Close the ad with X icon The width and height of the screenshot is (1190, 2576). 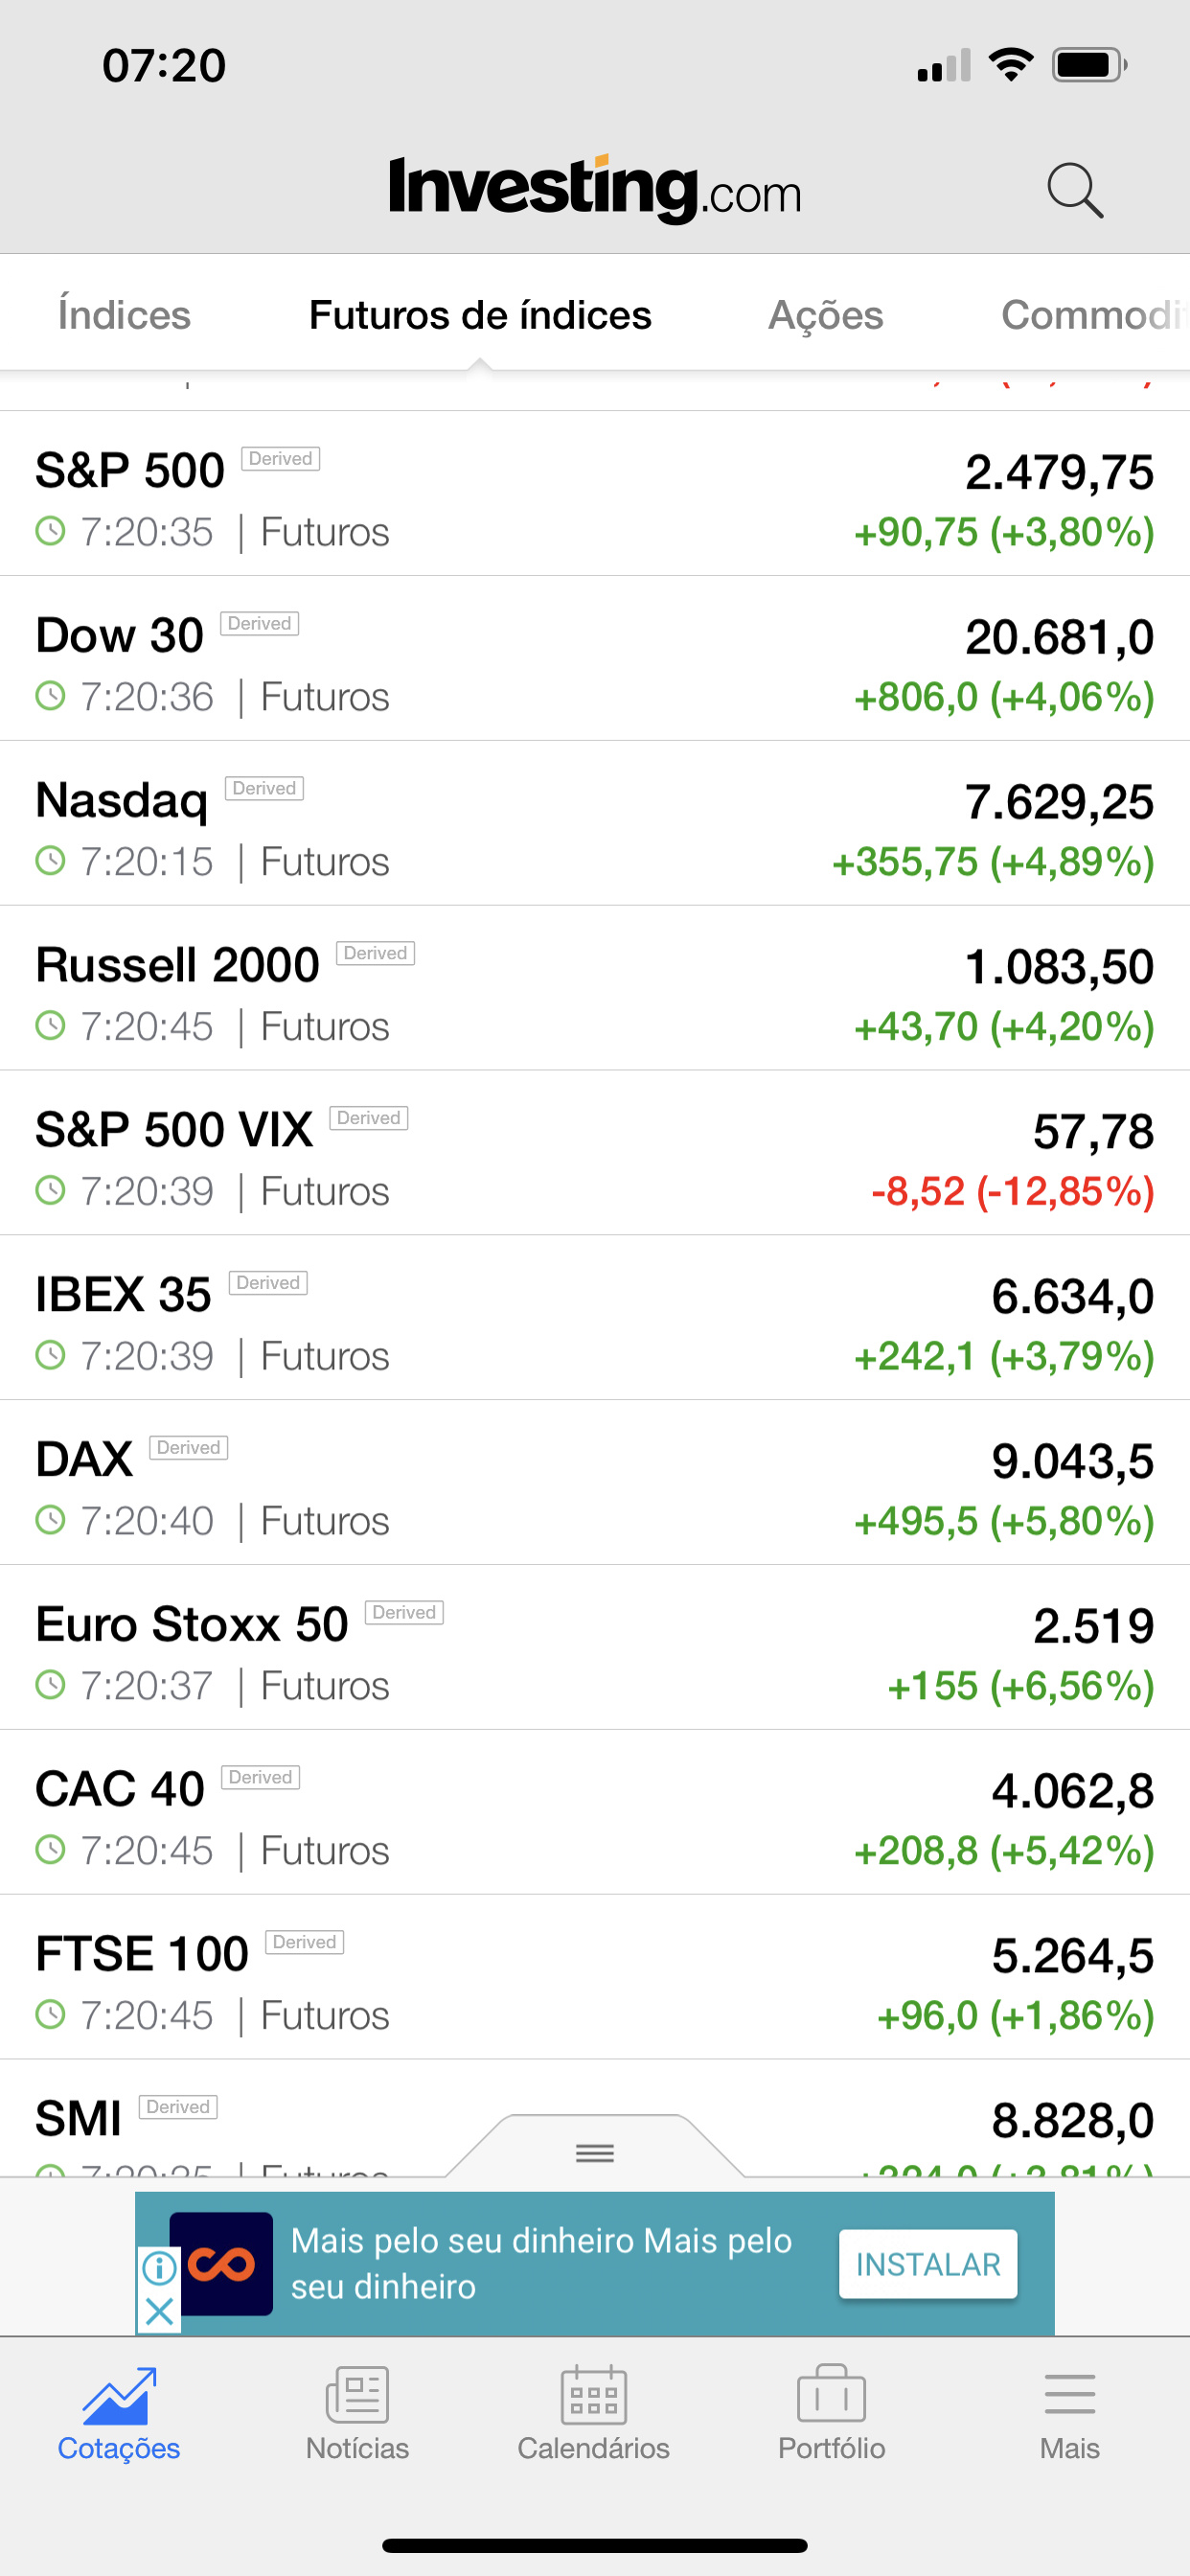[x=159, y=2311]
